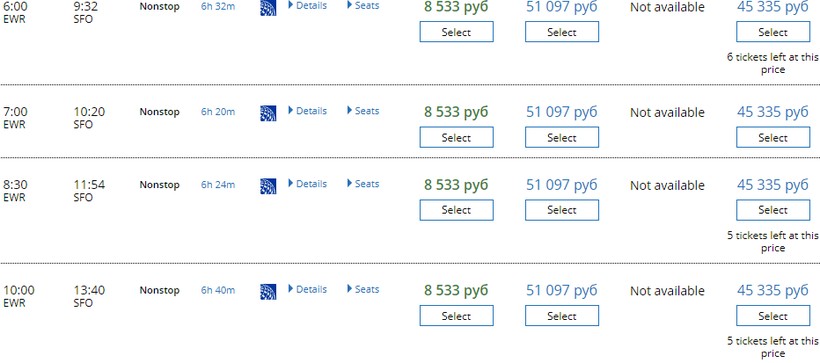Show Seats for the 10:00 flight
The height and width of the screenshot is (363, 820).
click(x=363, y=289)
